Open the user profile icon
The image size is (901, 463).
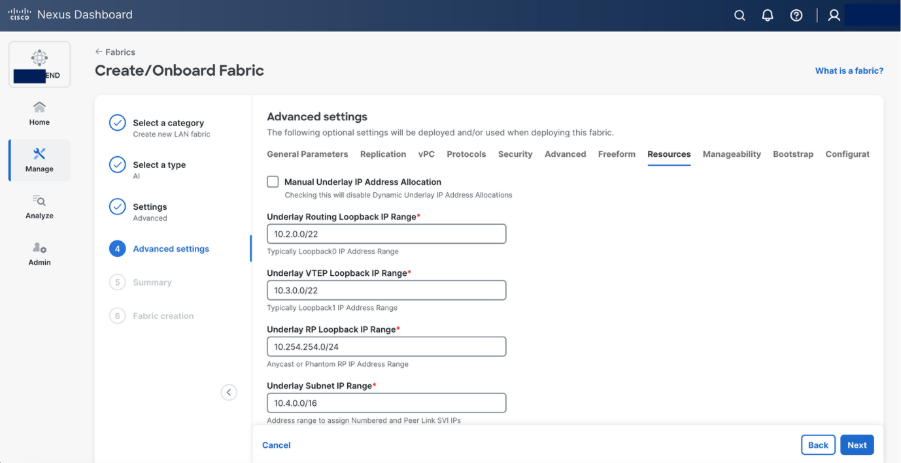pyautogui.click(x=833, y=15)
